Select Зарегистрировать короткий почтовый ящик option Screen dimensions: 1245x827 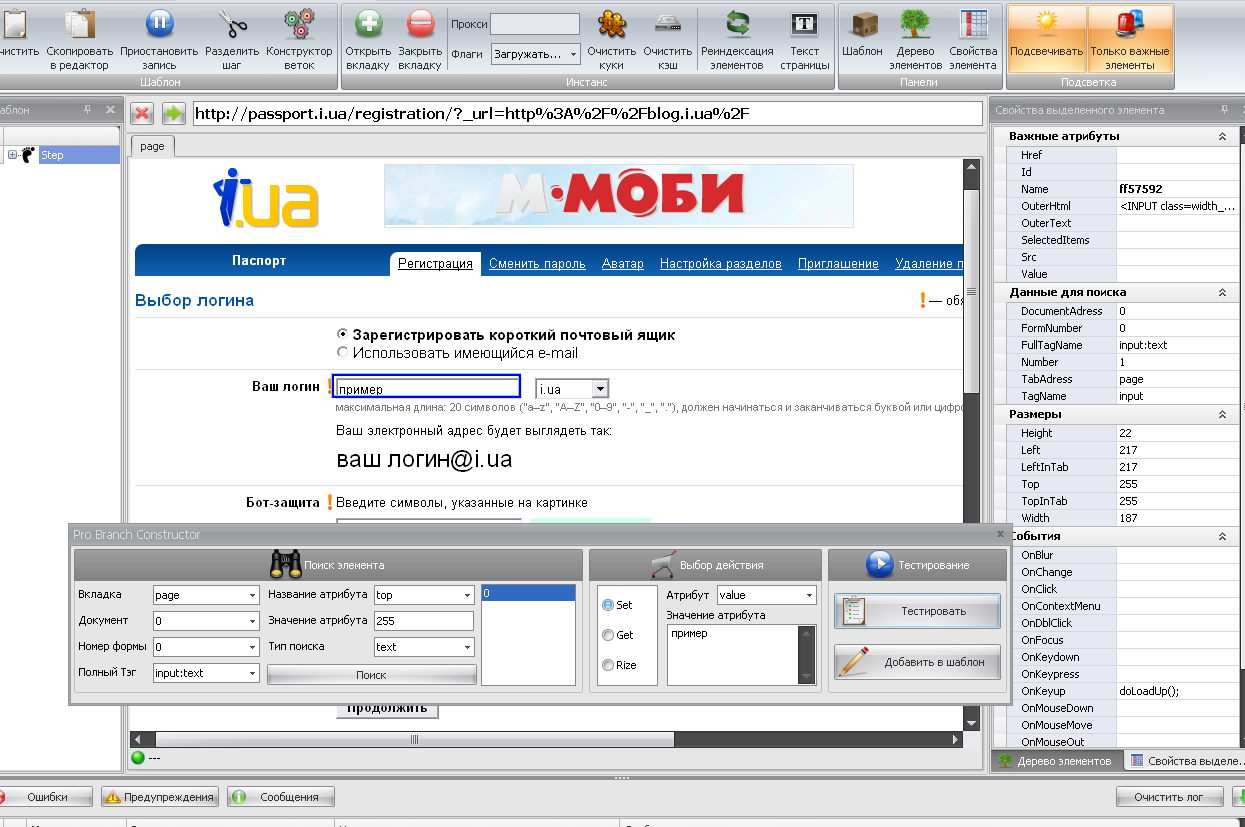(343, 335)
